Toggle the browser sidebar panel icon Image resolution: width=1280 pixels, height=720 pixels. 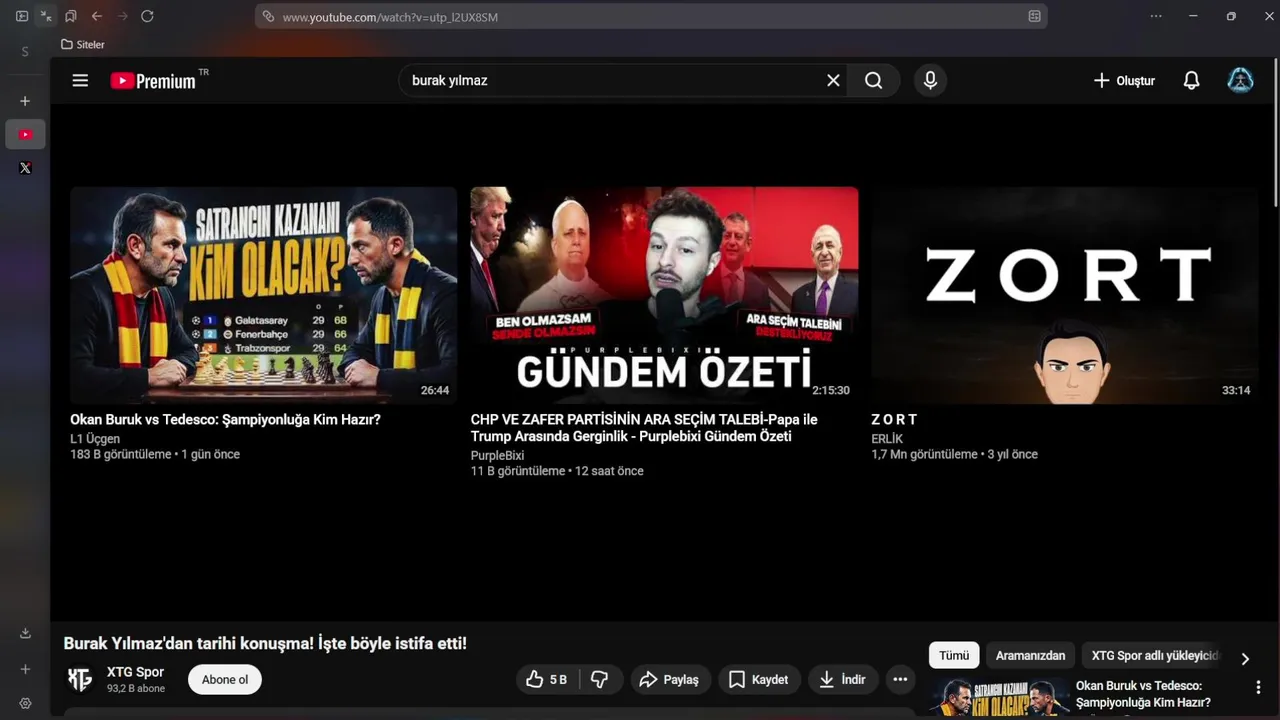[x=22, y=16]
